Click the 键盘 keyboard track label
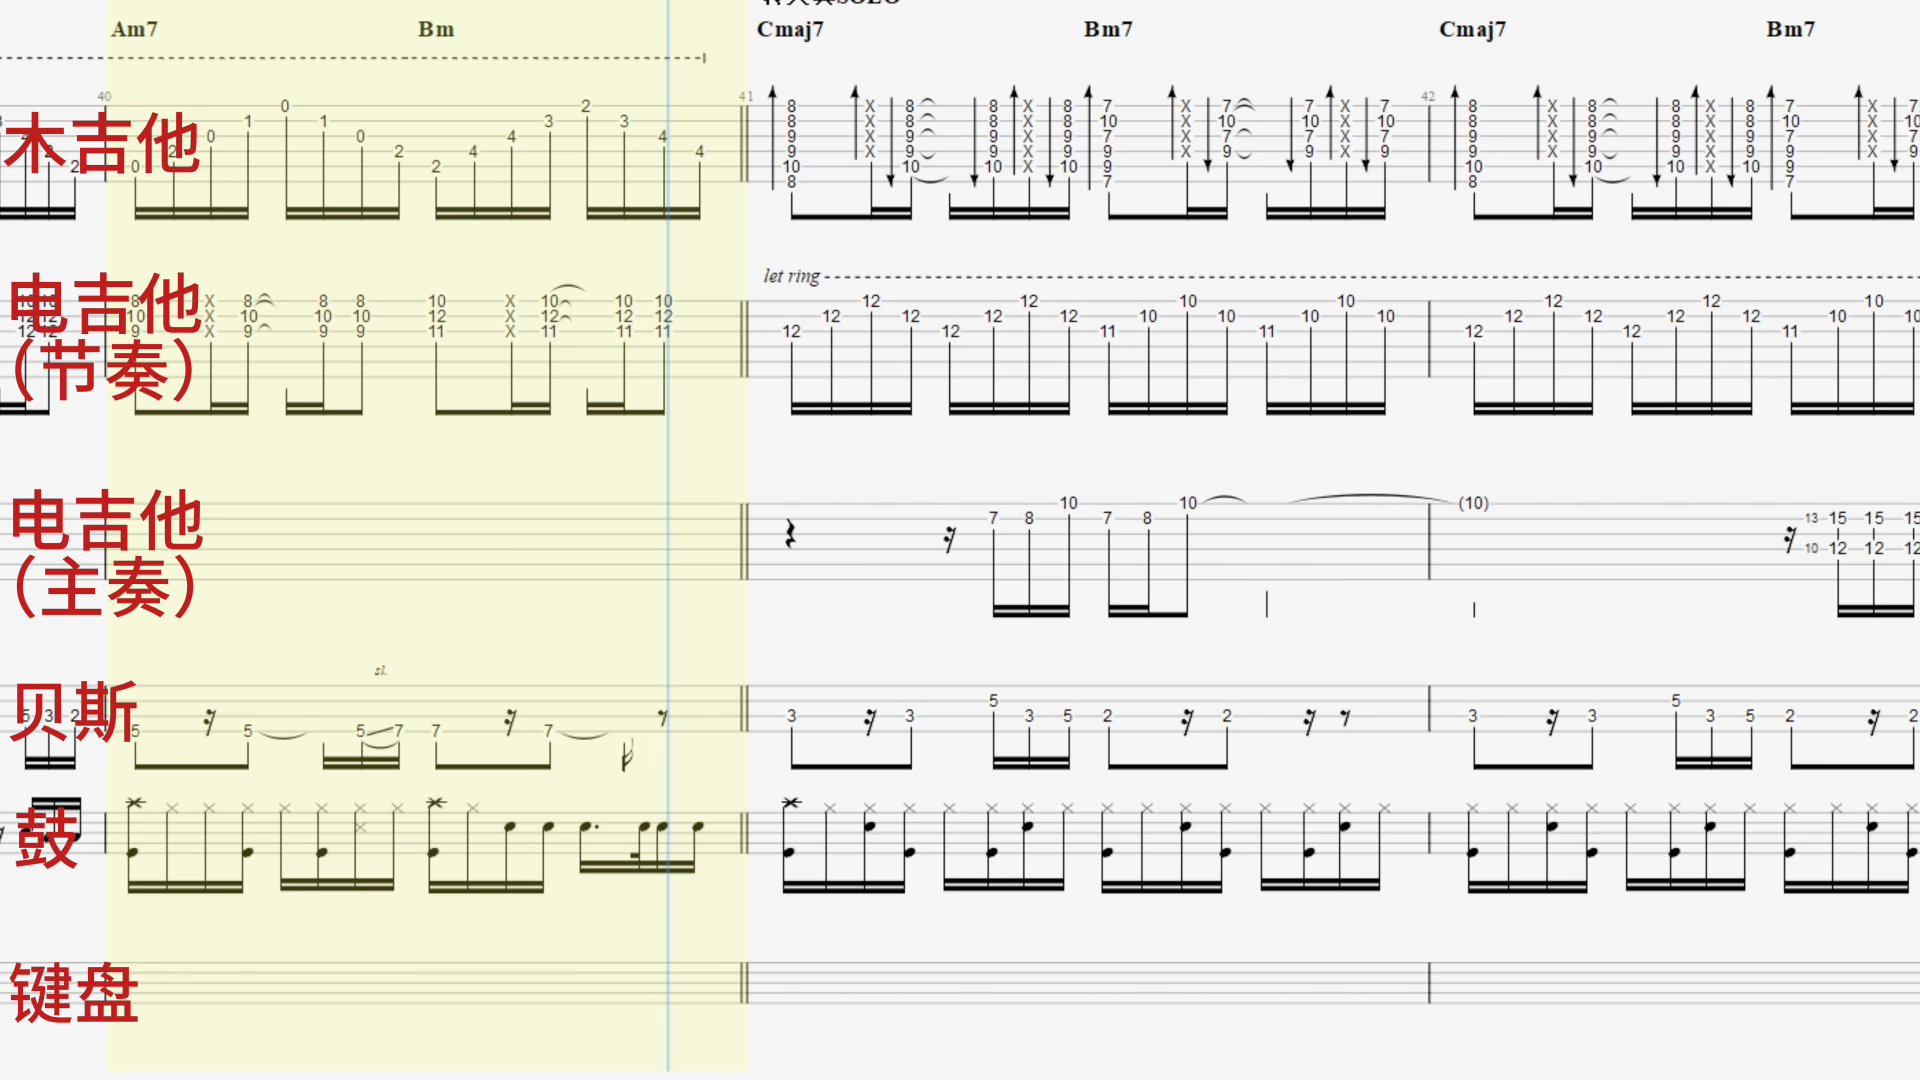This screenshot has width=1920, height=1080. pos(74,993)
